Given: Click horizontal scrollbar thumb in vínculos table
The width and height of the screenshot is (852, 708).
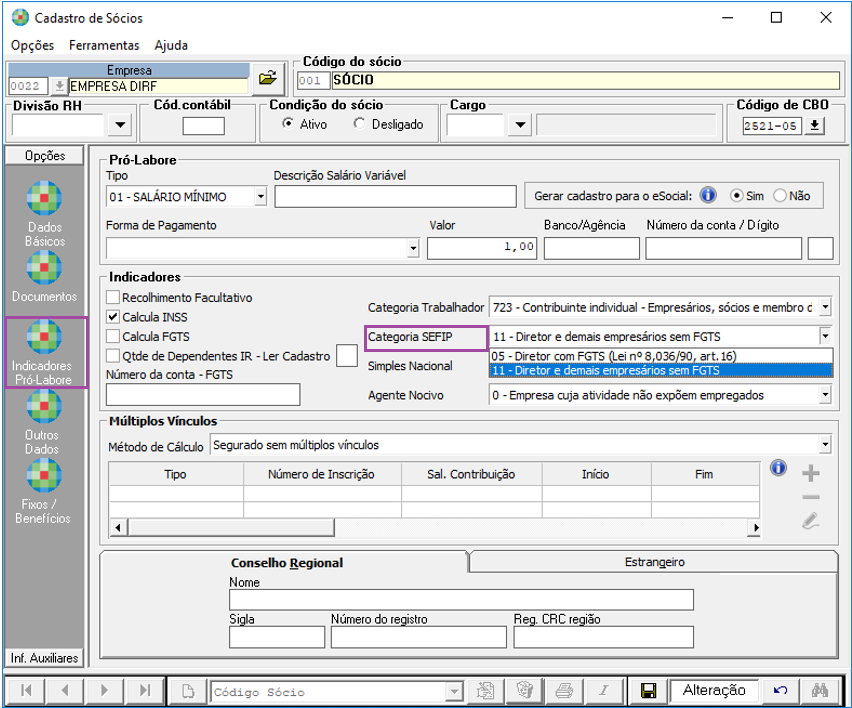Looking at the screenshot, I should coord(231,527).
